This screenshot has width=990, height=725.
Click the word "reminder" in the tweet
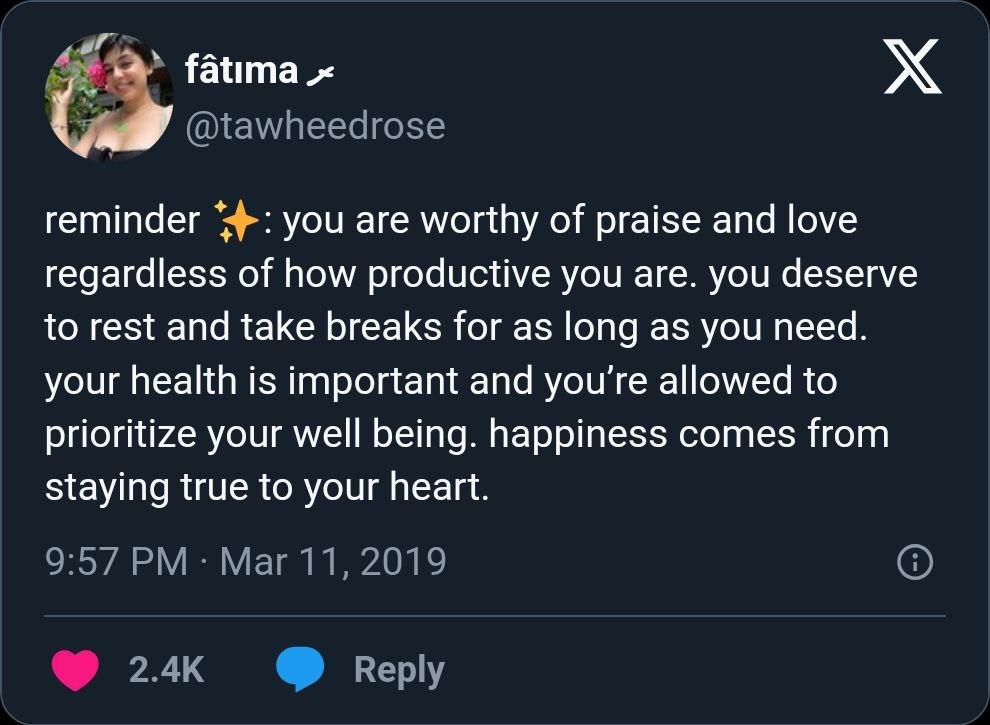click(122, 221)
